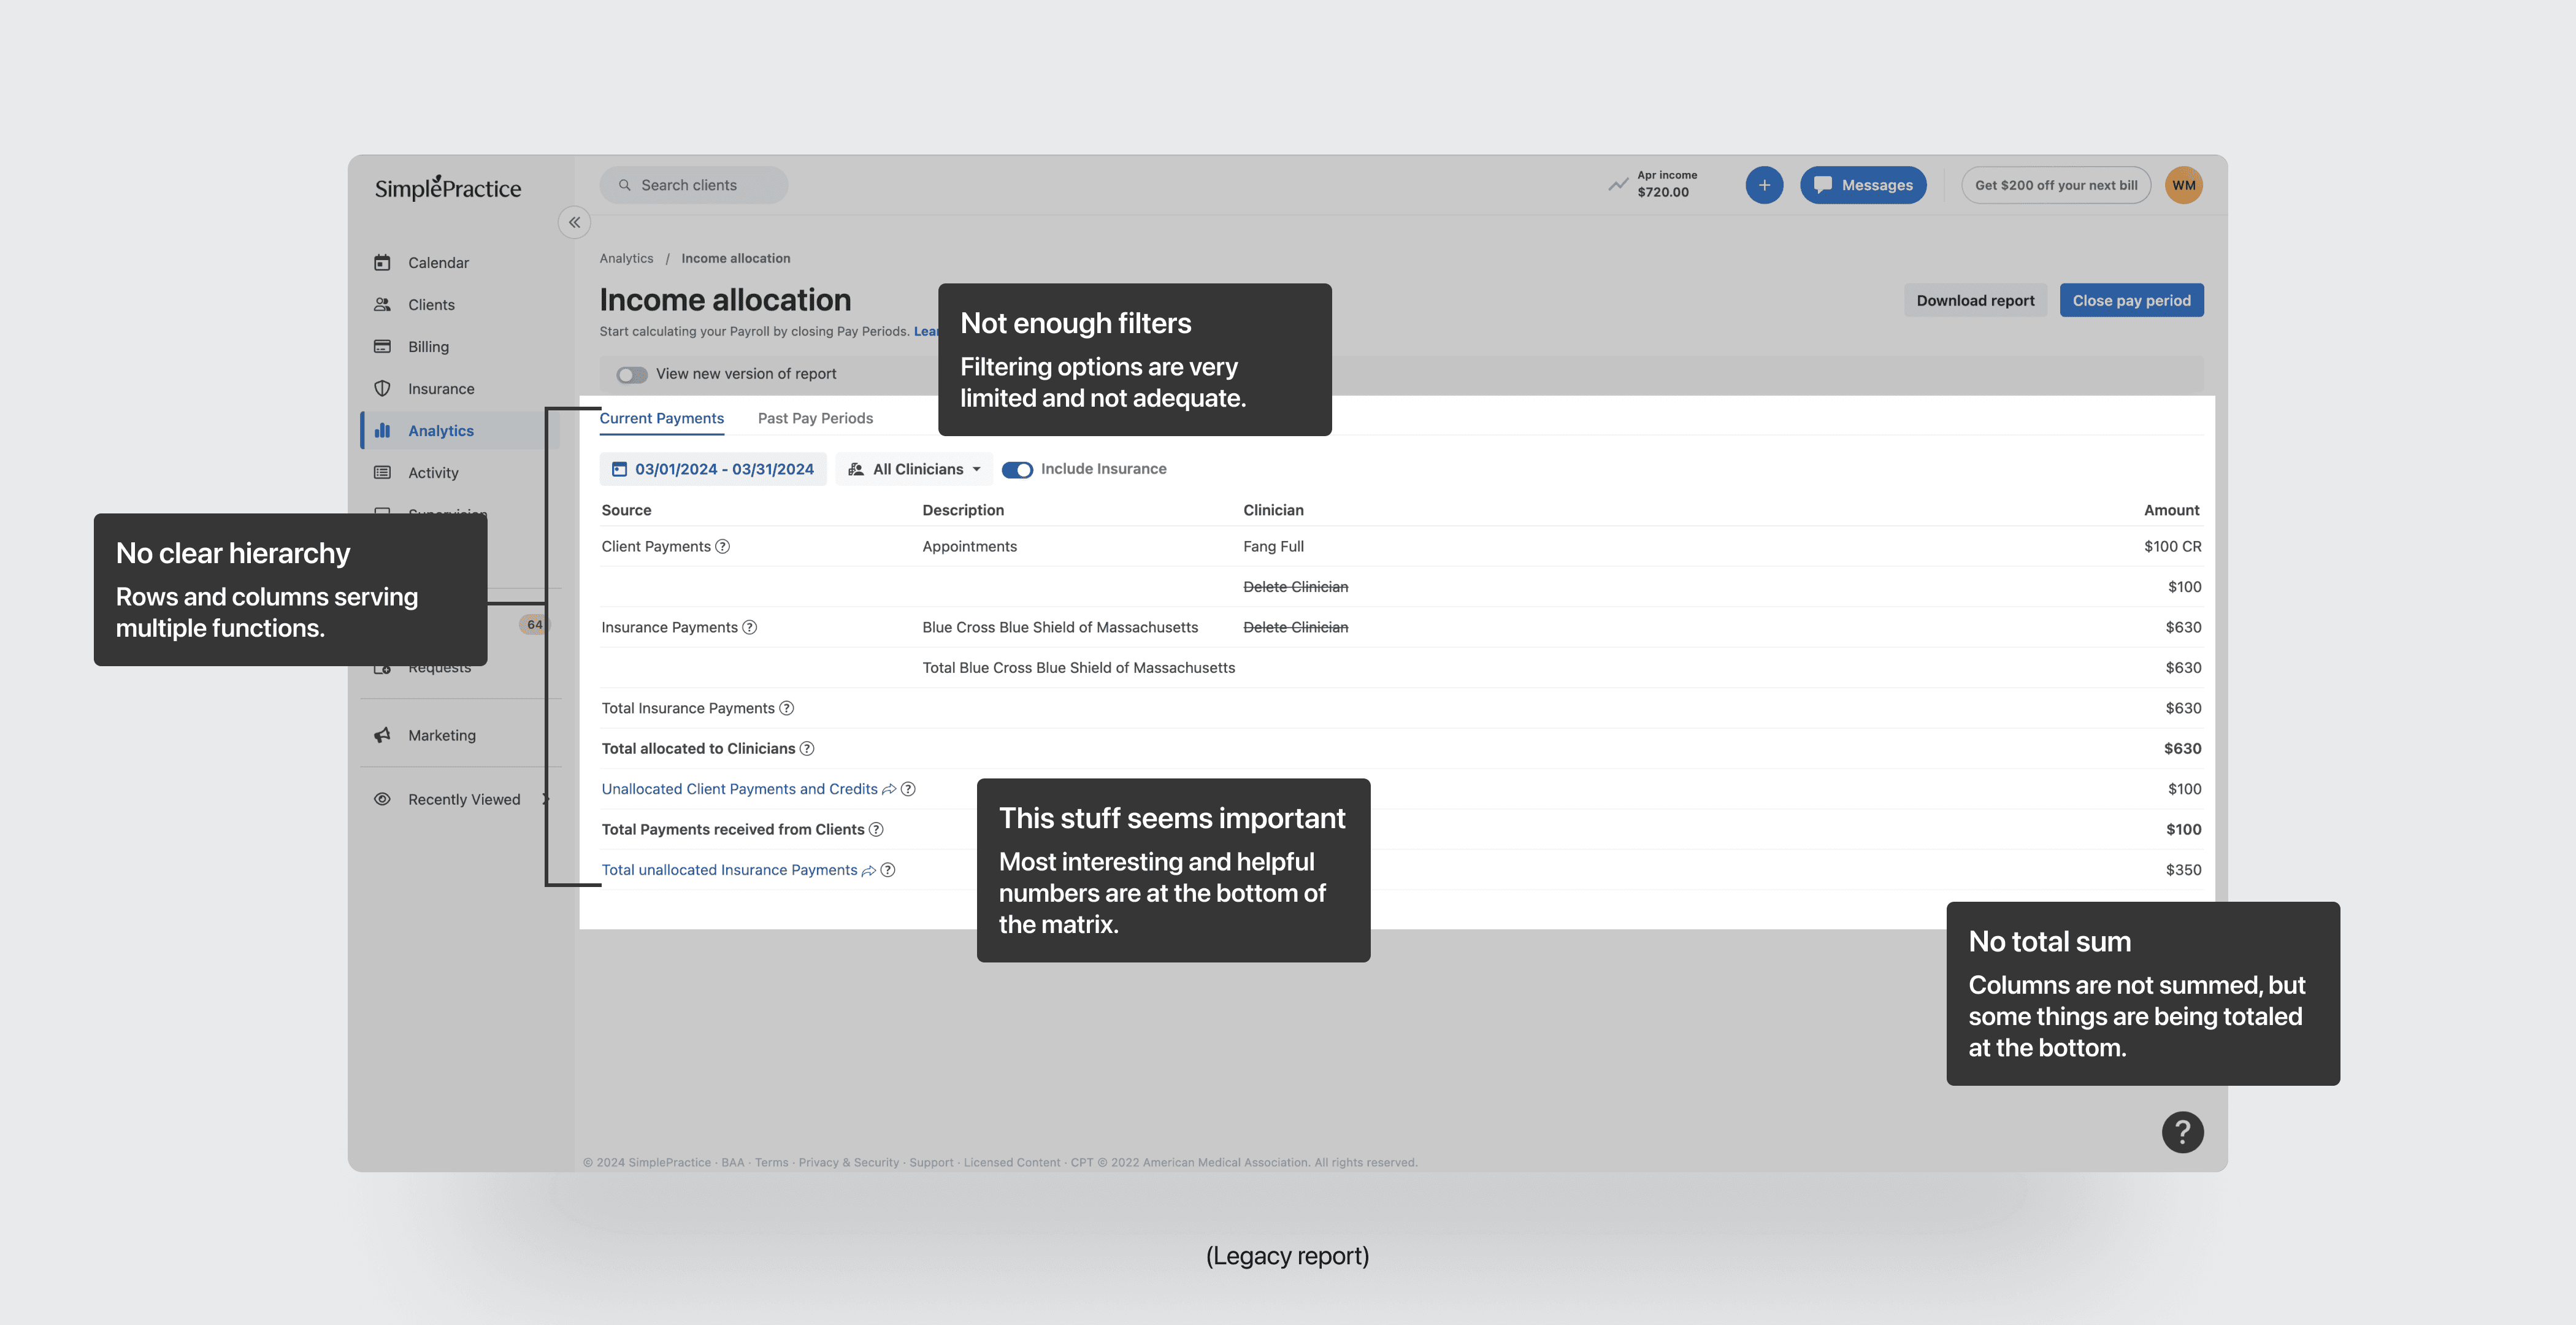2576x1325 pixels.
Task: Click the blue plus create button
Action: [x=1764, y=185]
